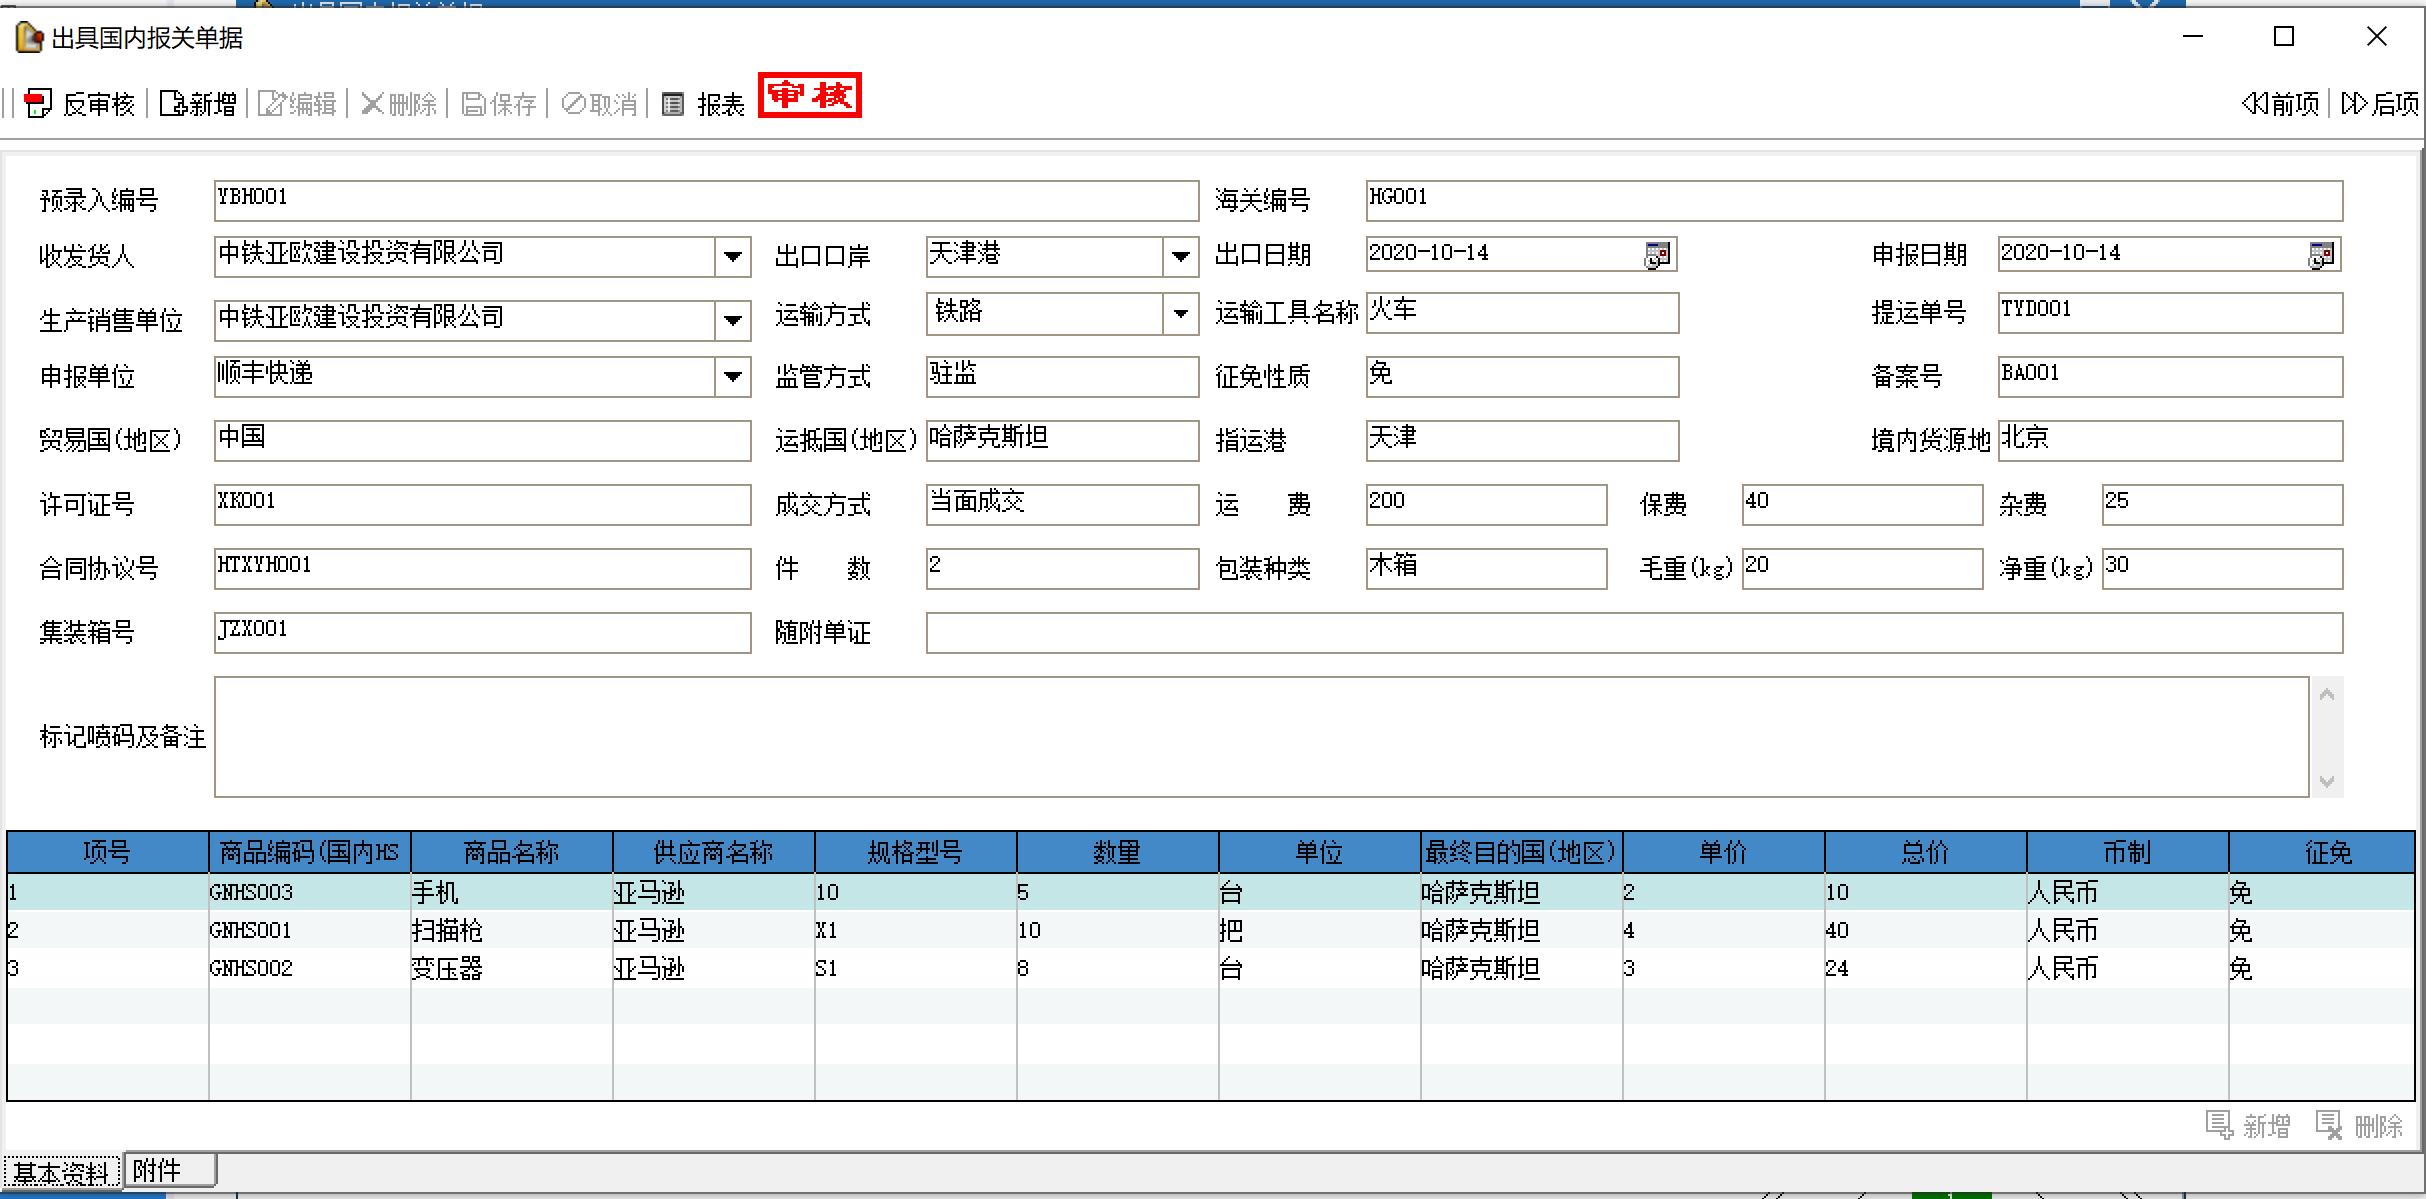
Task: Click the bottom-right 新增 row icon
Action: (2219, 1125)
